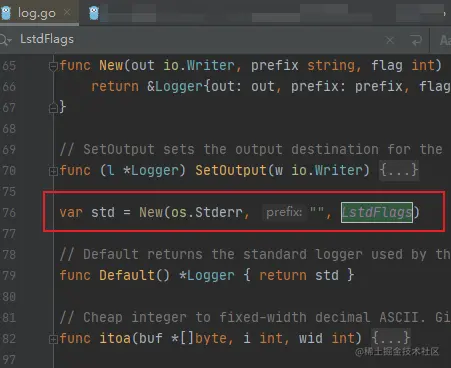
Task: Click the Default function name on line 79
Action: (x=127, y=276)
